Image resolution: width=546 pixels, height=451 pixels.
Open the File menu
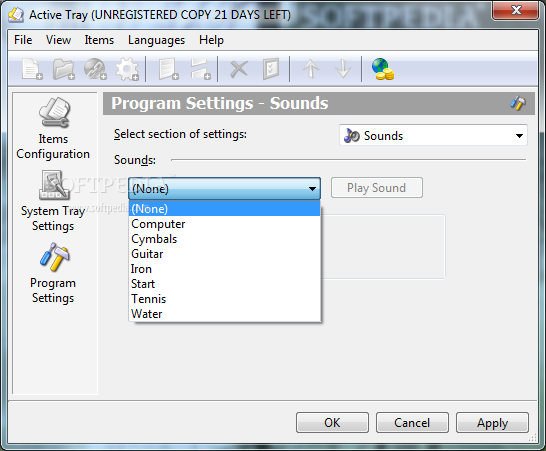coord(23,40)
